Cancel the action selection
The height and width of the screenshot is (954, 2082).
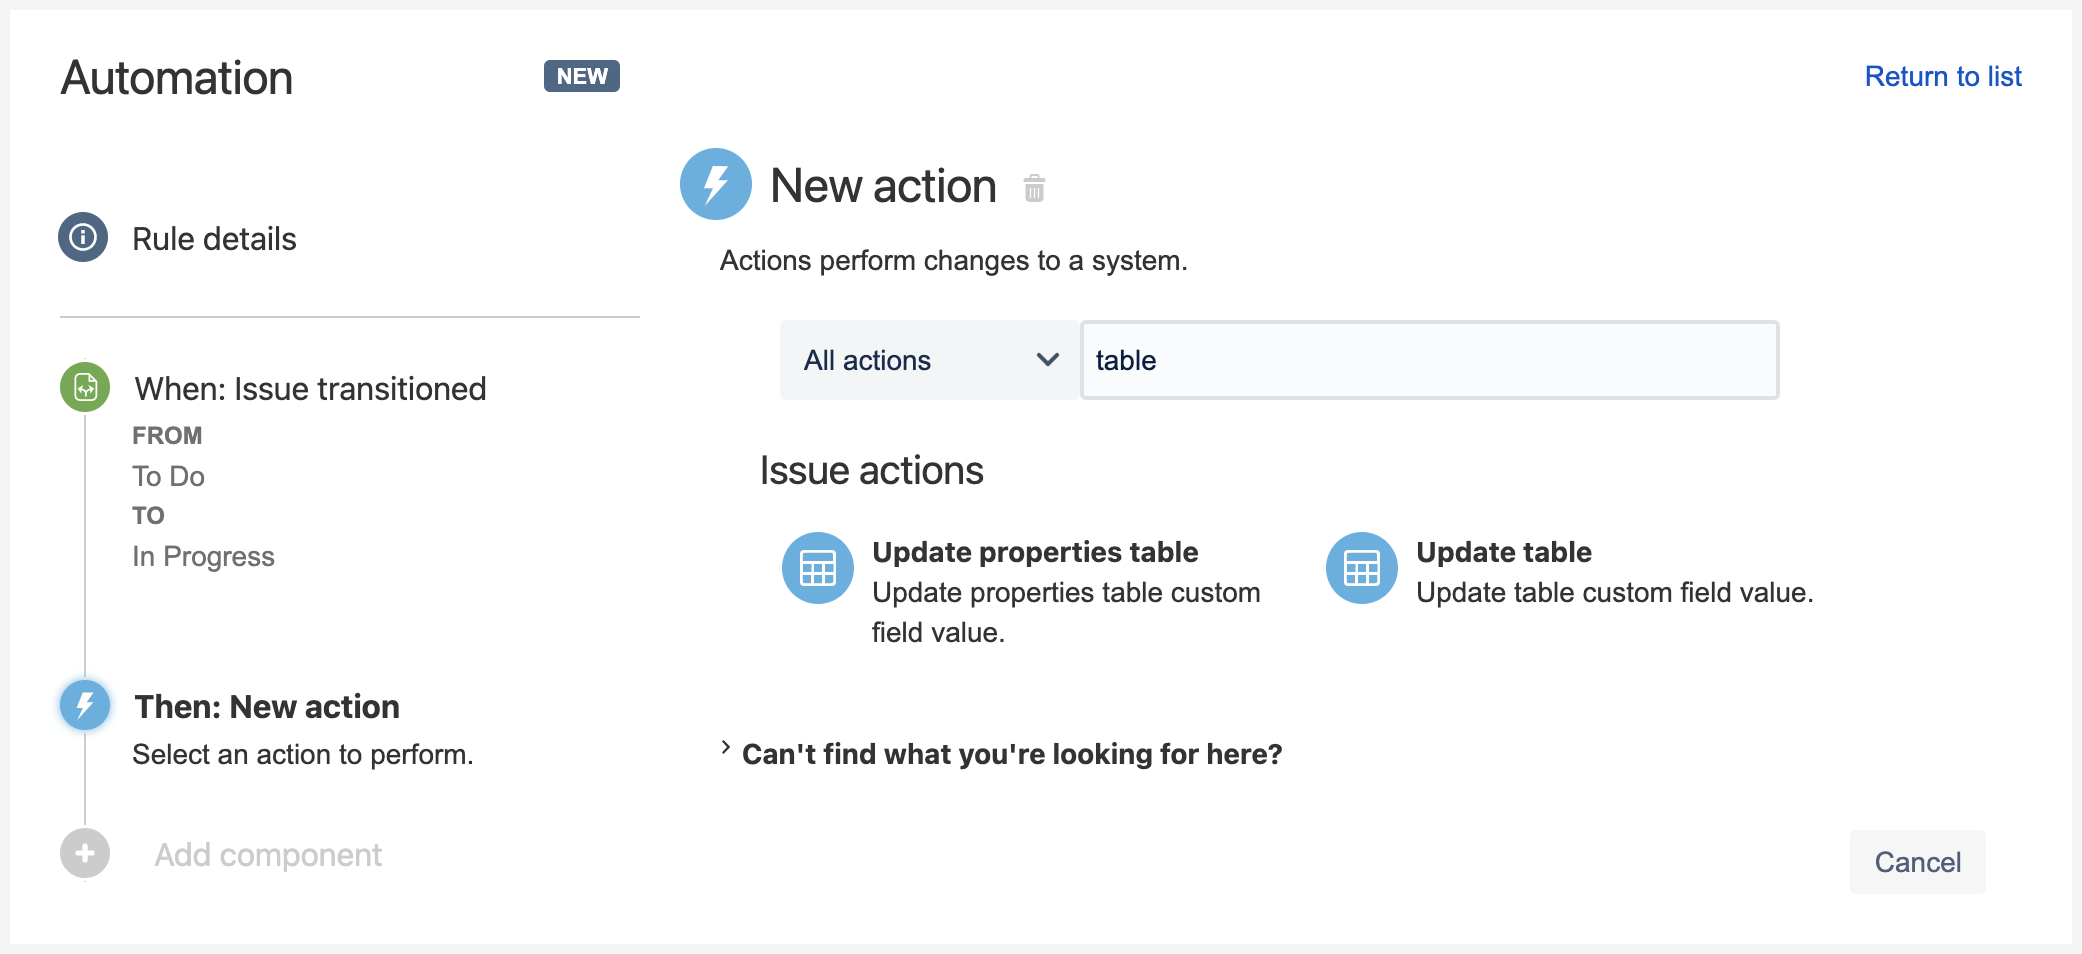(x=1916, y=861)
